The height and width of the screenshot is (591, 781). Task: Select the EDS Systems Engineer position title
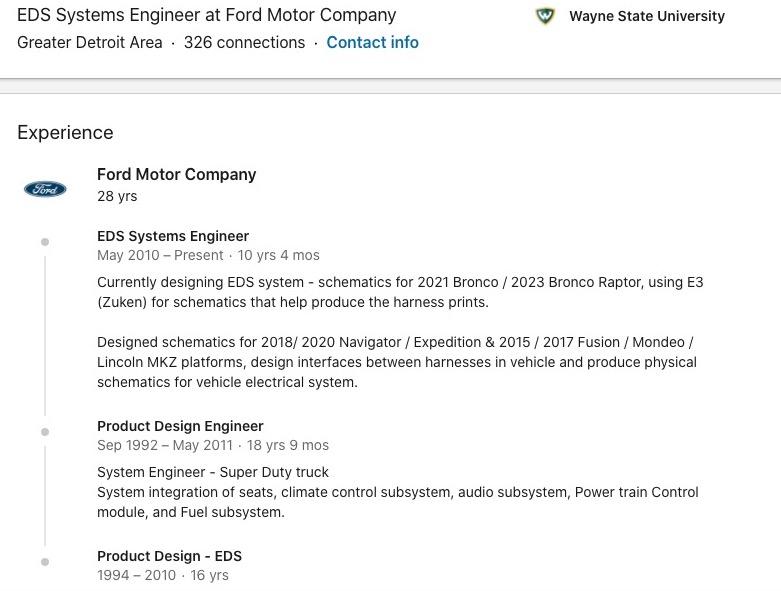[173, 236]
